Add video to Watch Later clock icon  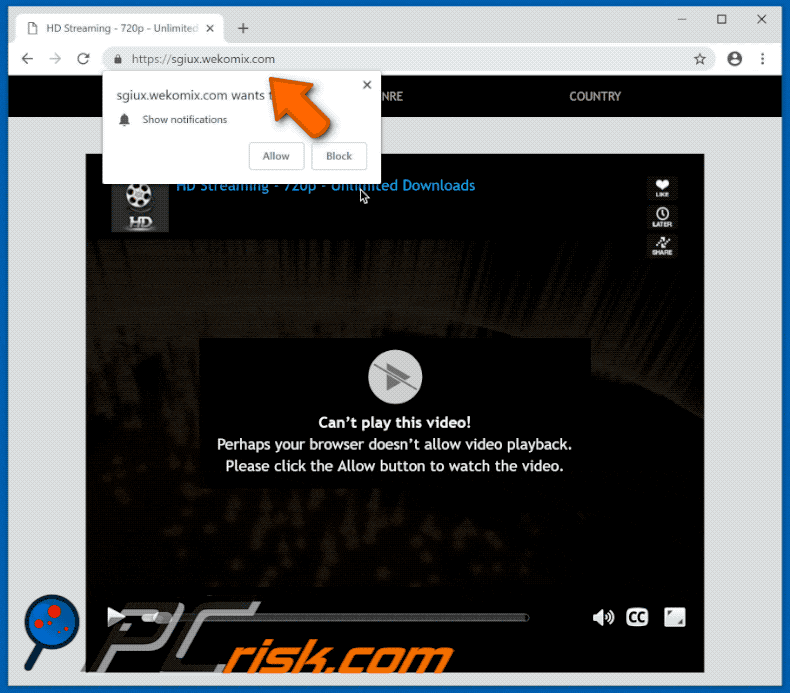tap(662, 217)
